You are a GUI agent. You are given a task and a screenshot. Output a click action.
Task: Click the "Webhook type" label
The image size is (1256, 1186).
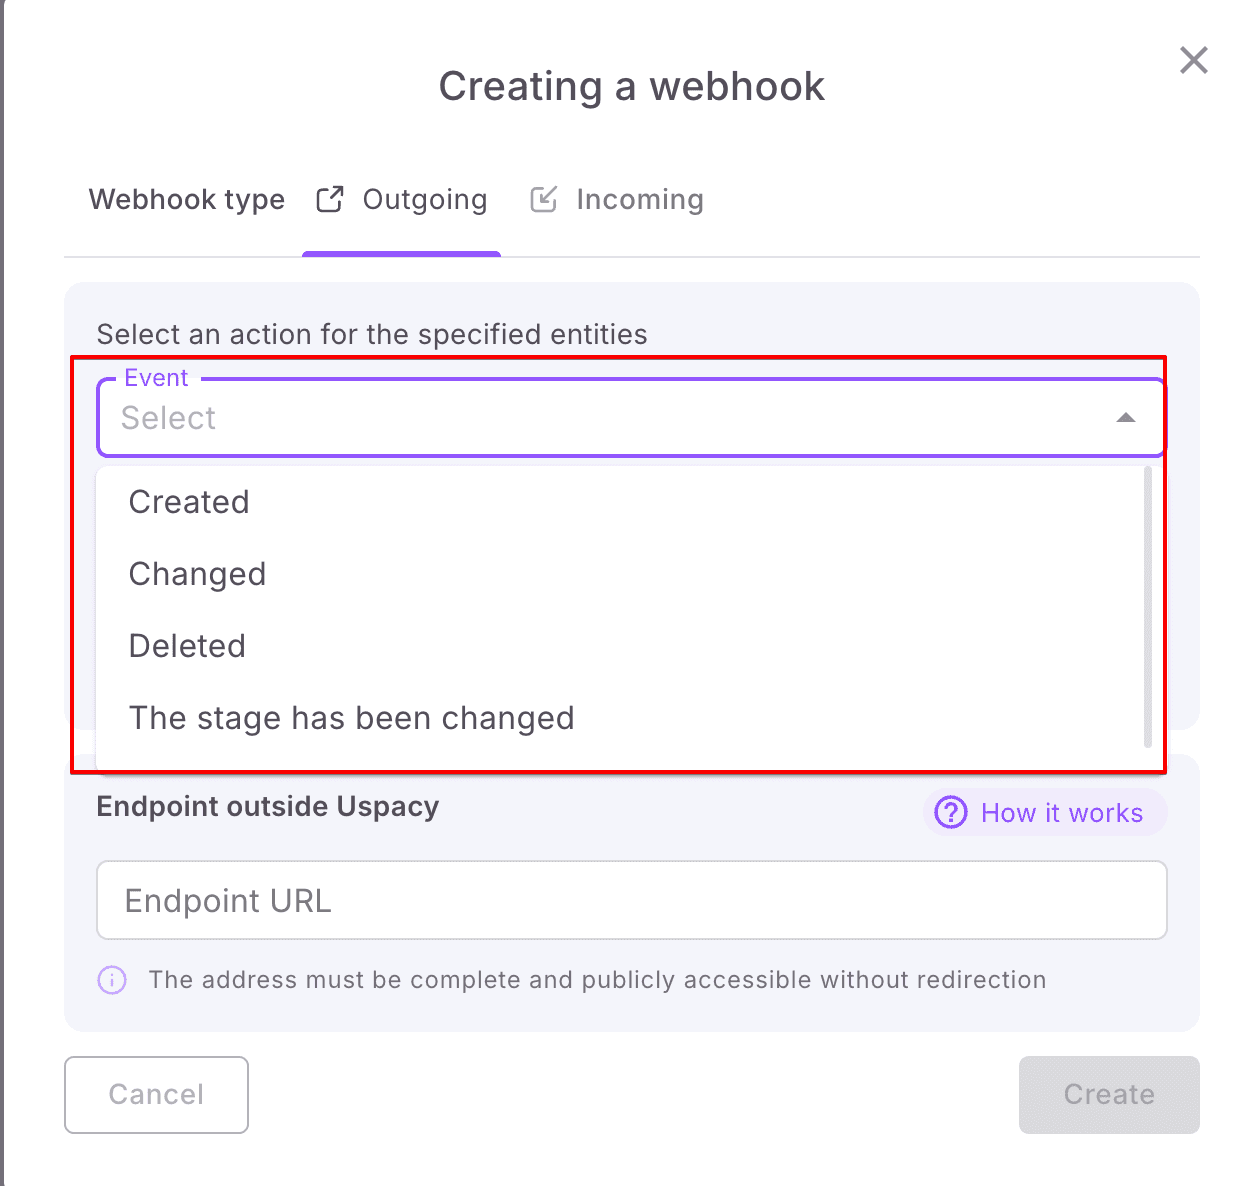pos(187,200)
